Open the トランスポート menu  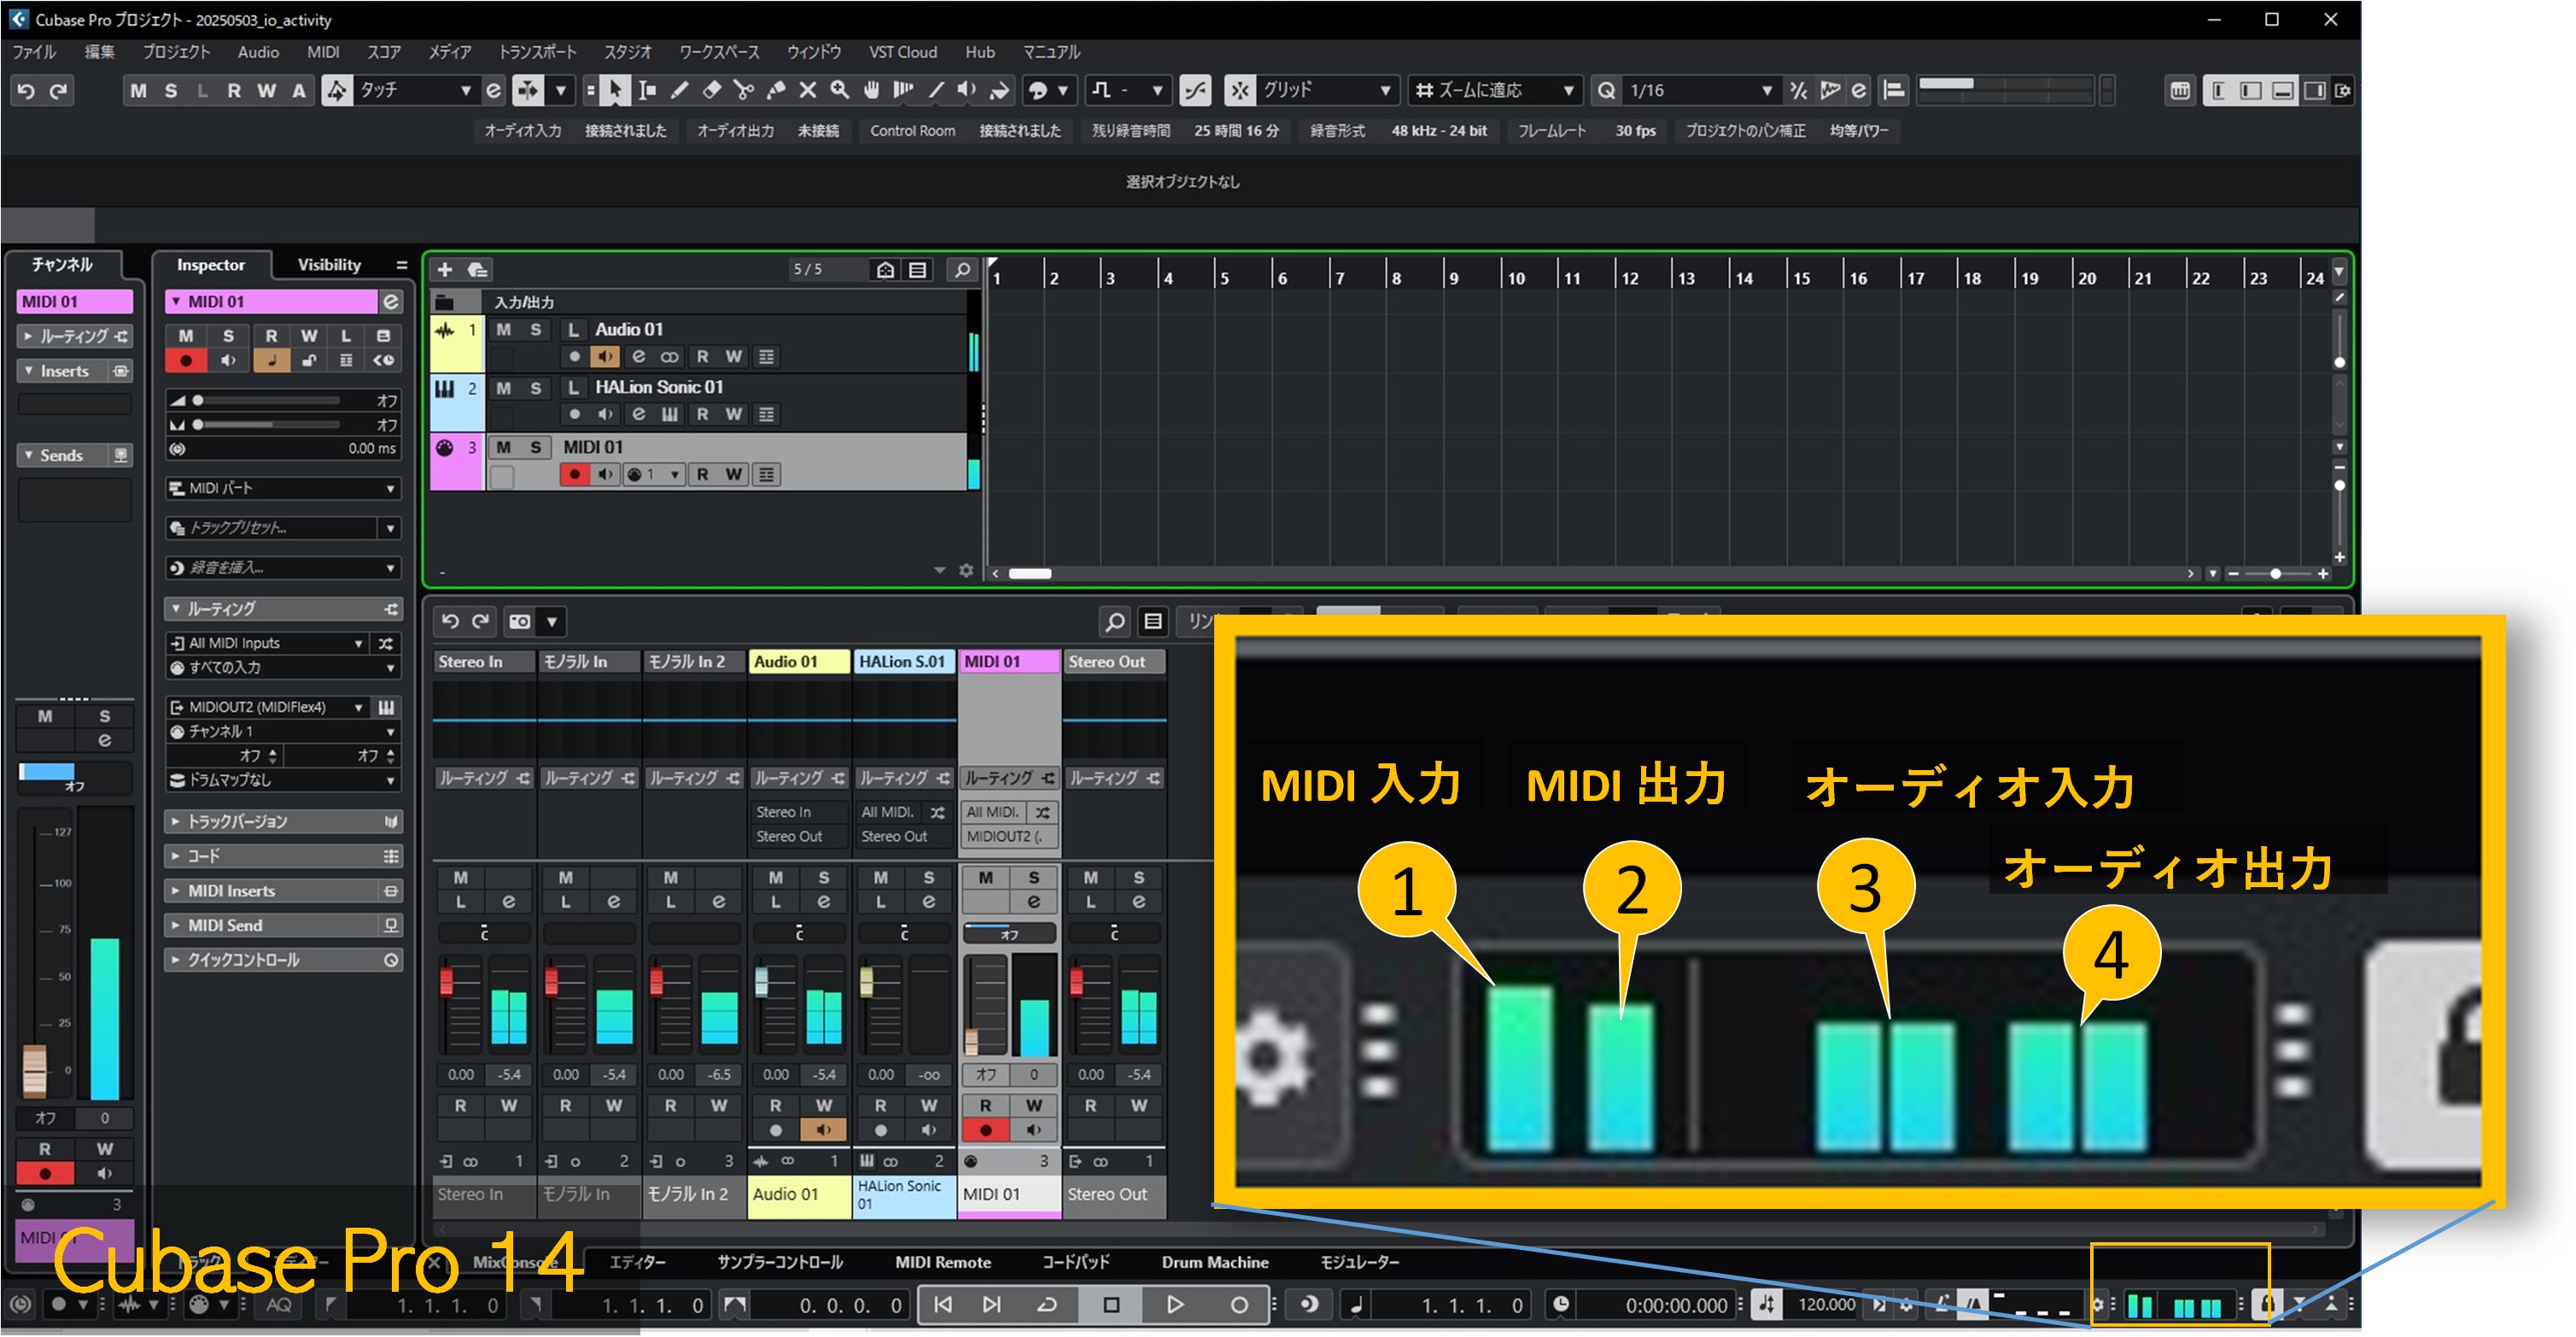coord(538,52)
